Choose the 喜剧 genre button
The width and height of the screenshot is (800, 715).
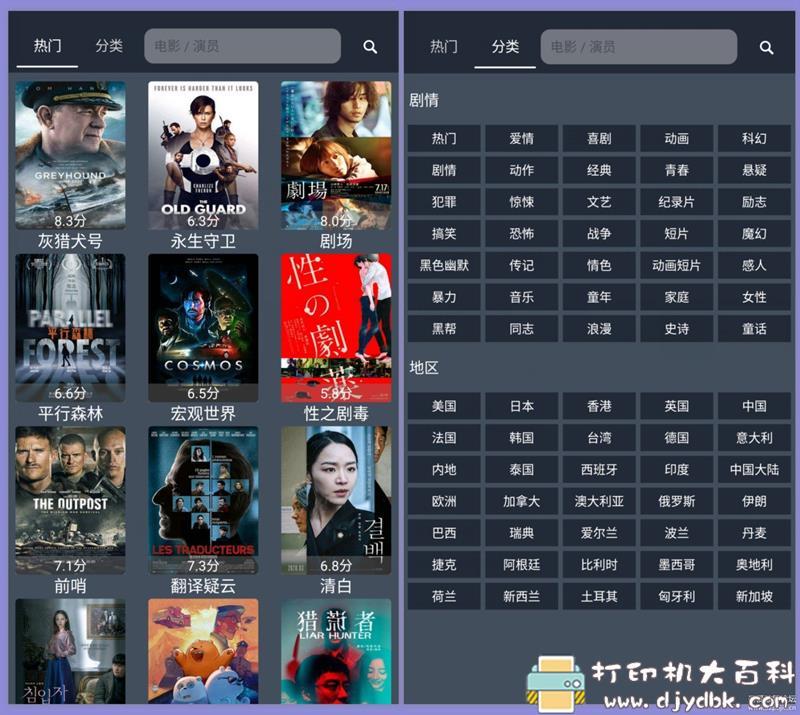(599, 138)
